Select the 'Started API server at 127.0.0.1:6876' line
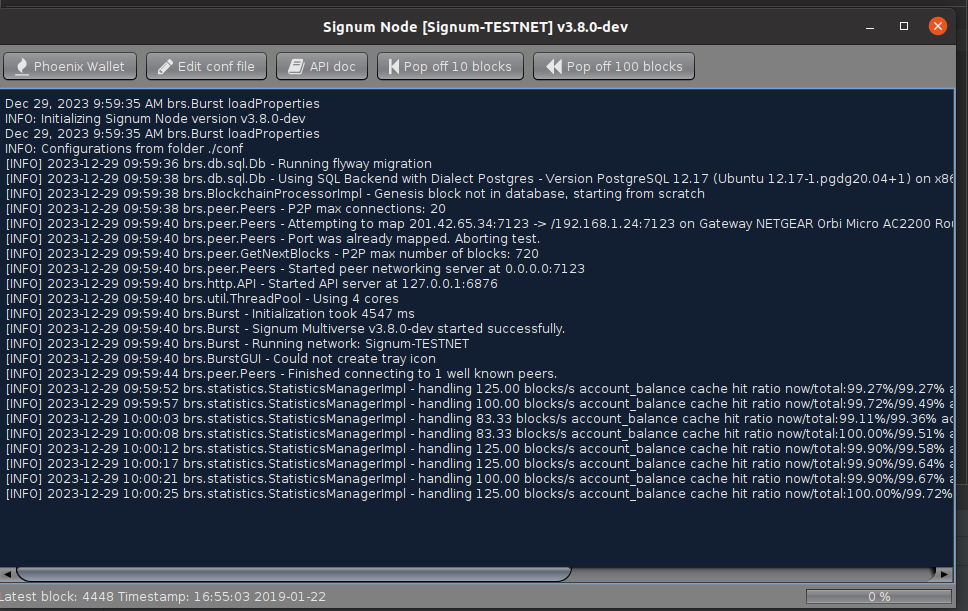968x611 pixels. pyautogui.click(x=251, y=284)
